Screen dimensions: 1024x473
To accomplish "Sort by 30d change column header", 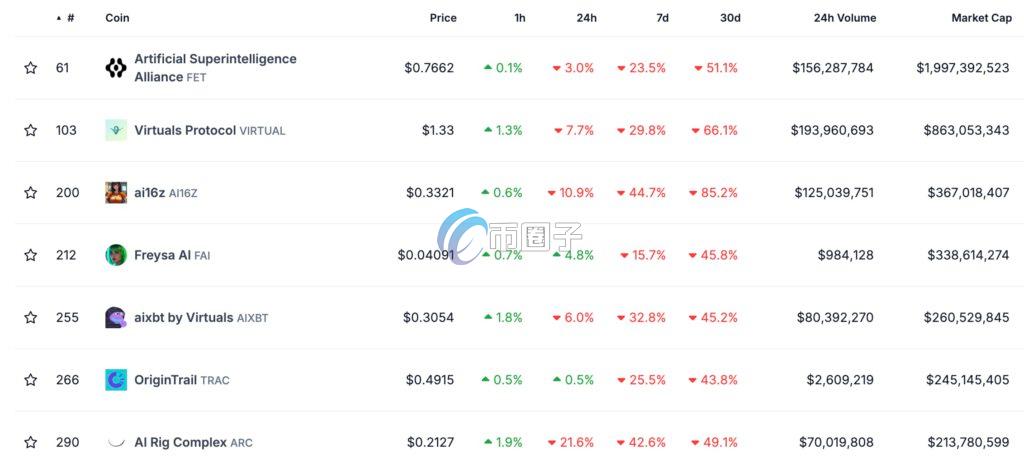I will click(730, 18).
